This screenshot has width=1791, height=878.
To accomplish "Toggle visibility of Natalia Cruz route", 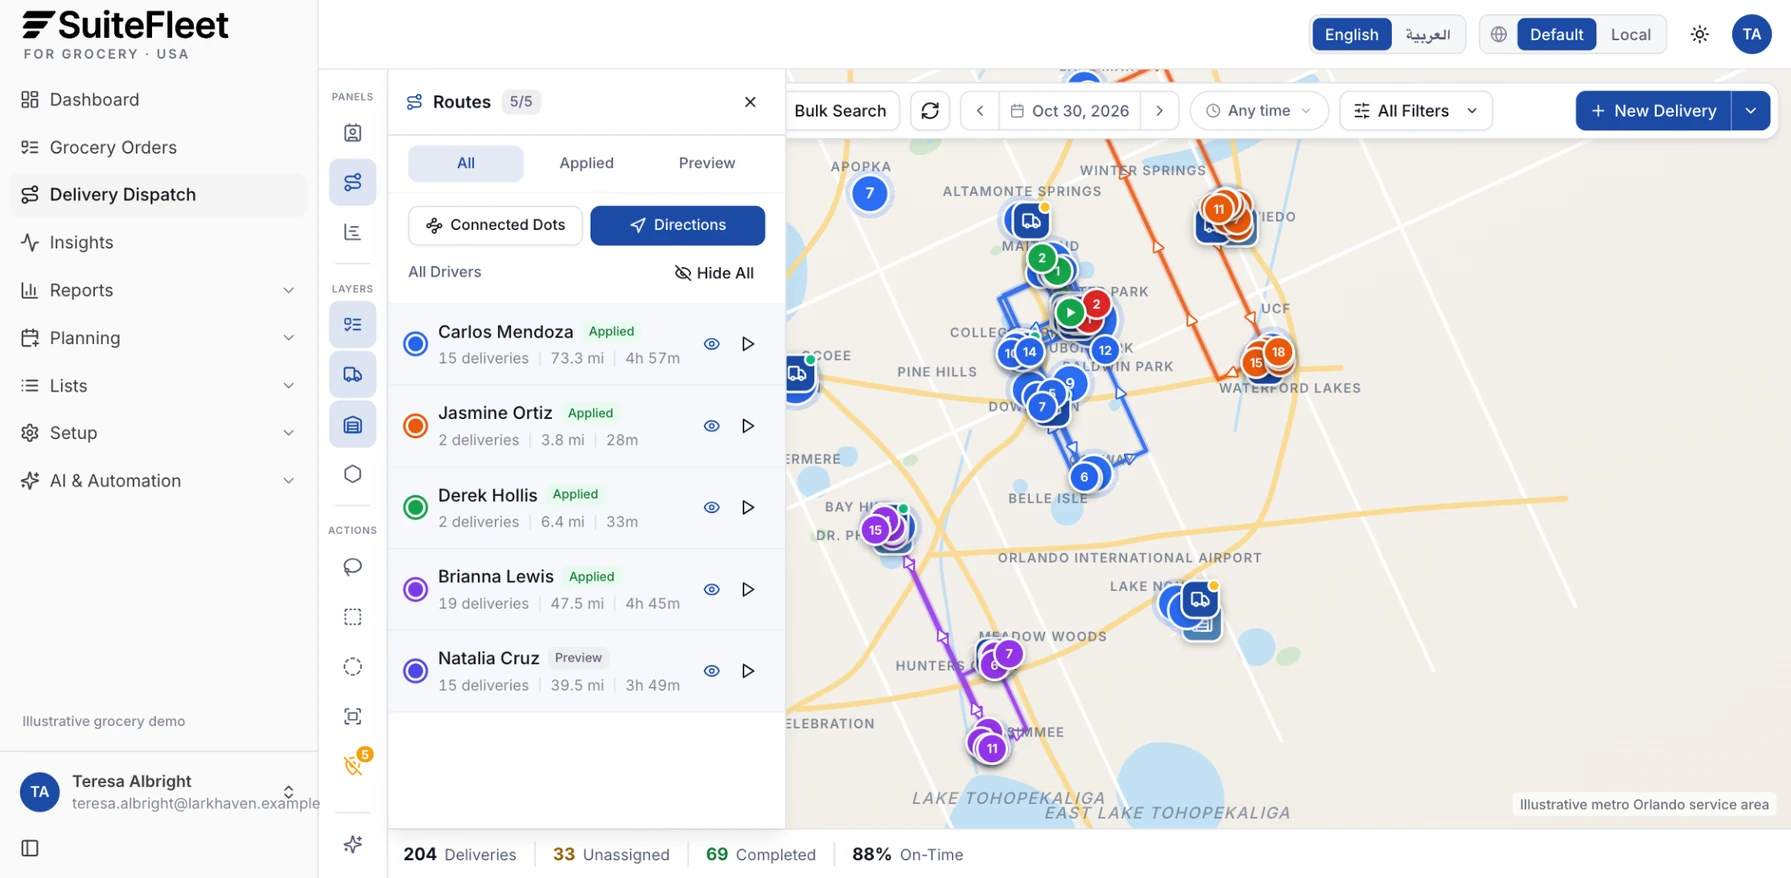I will (x=711, y=671).
